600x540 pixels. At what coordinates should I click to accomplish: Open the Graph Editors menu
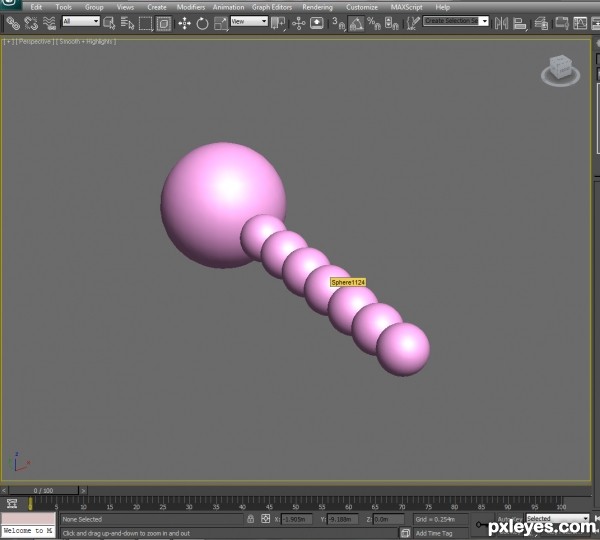(272, 7)
